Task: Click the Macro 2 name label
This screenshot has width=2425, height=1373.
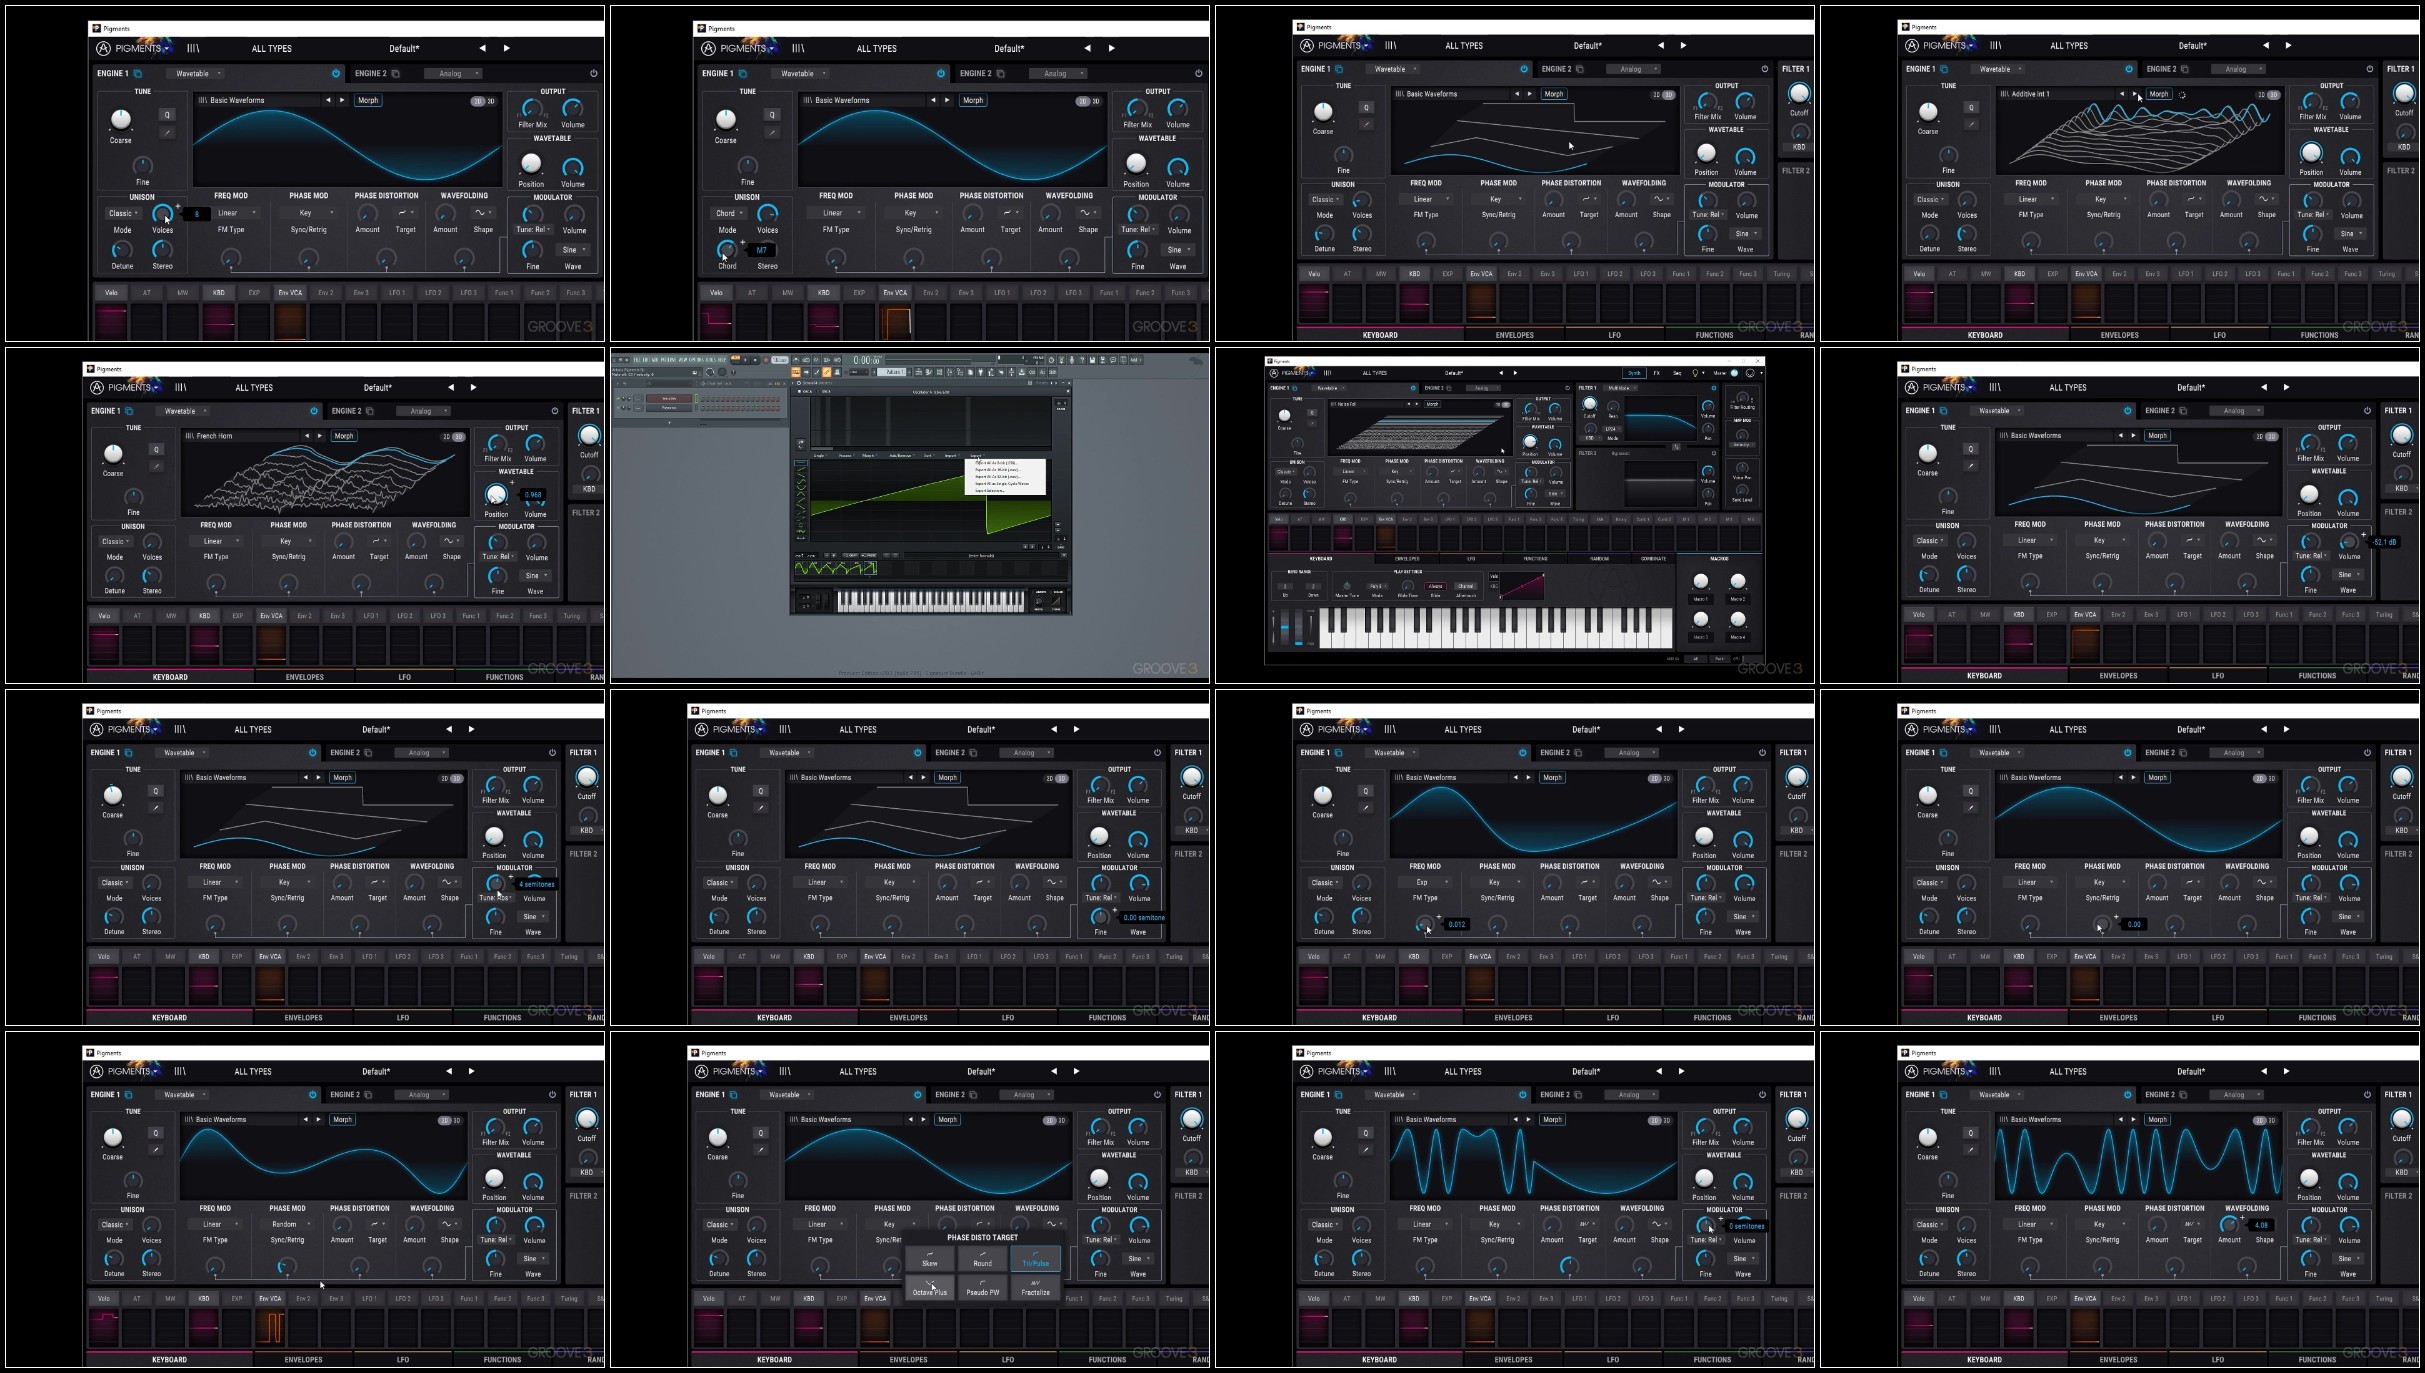Action: (x=1738, y=599)
